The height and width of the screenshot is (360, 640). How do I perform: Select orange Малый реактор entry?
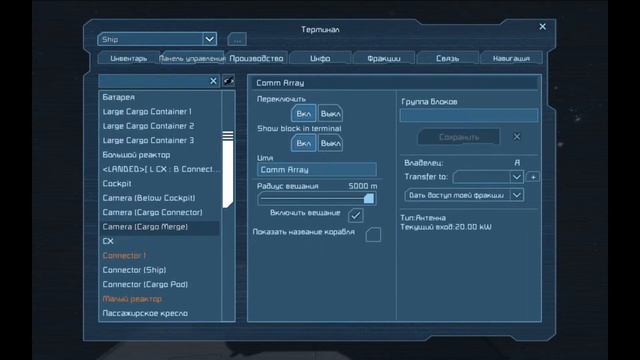(x=159, y=299)
